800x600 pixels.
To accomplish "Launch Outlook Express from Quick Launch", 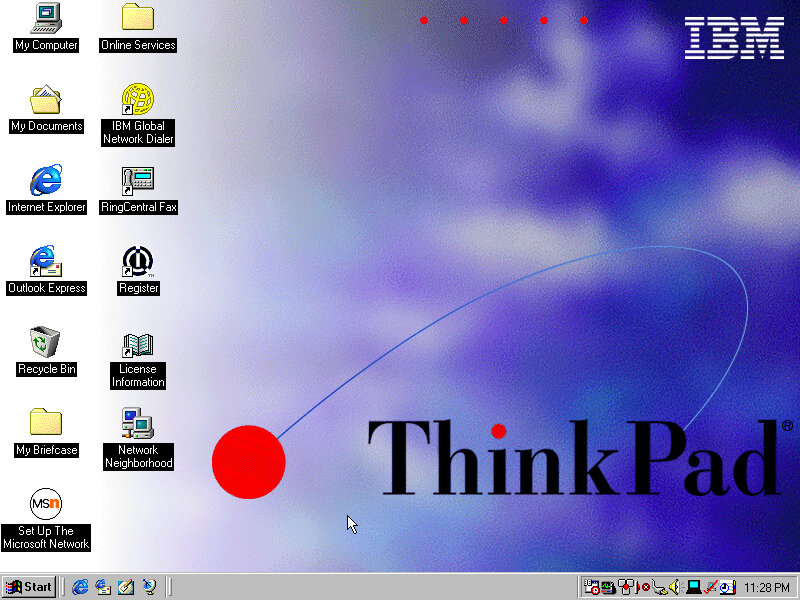I will [x=103, y=587].
